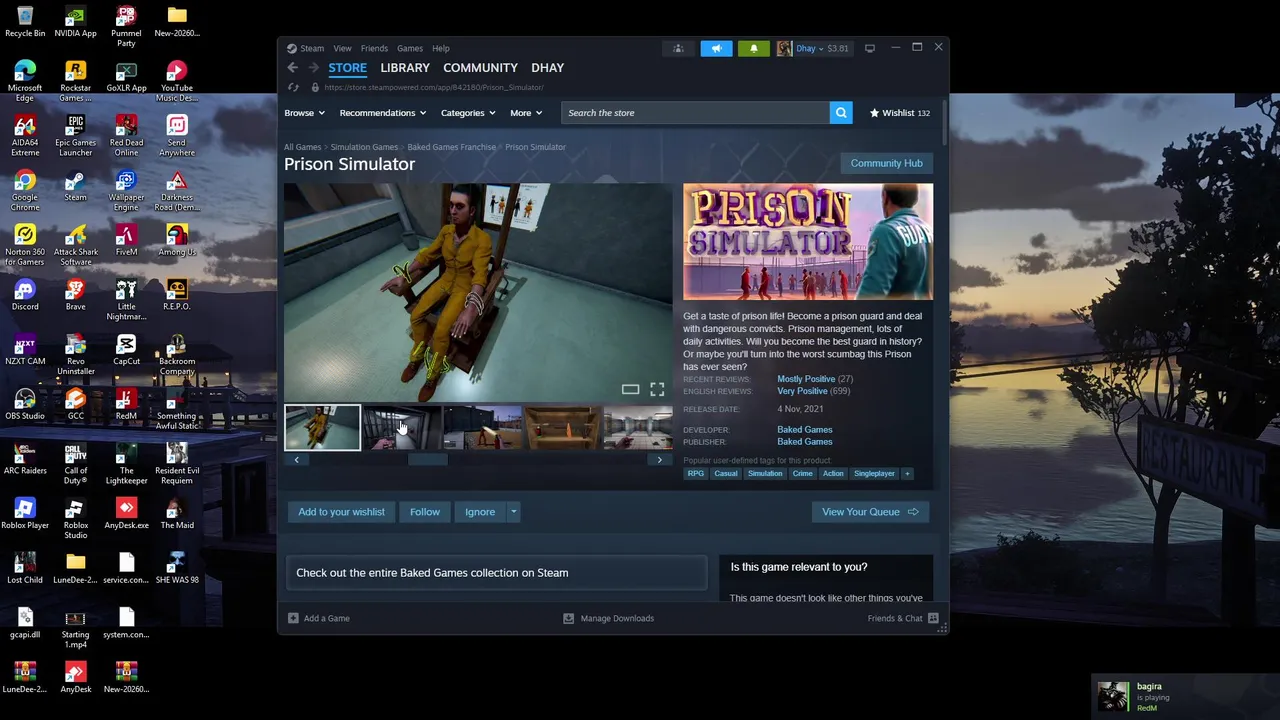Screen dimensions: 1280x720
Task: Click the Ignore button
Action: 480,512
